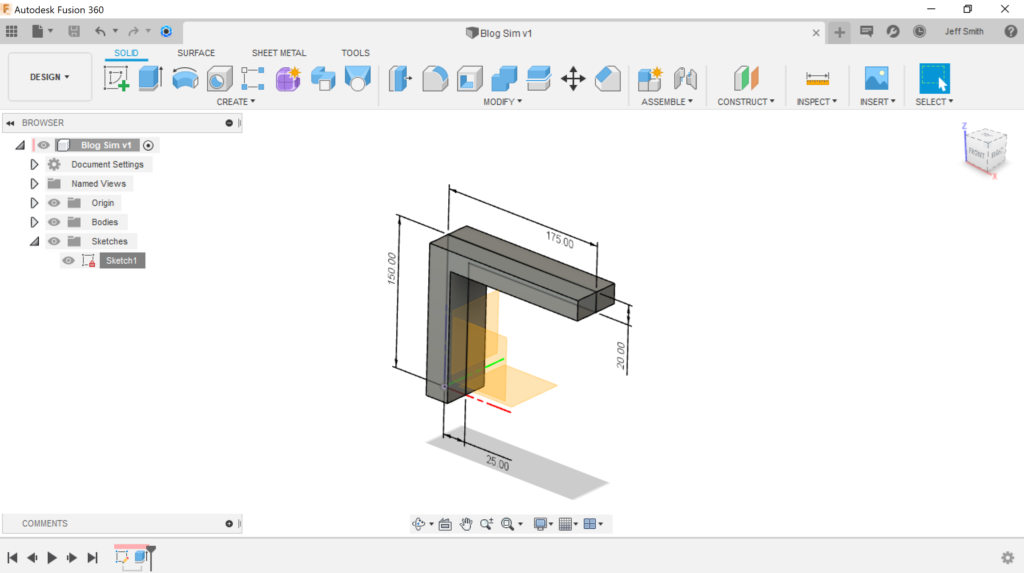The image size is (1024, 573).
Task: Hide Sketch1 using its eye icon
Action: click(68, 261)
